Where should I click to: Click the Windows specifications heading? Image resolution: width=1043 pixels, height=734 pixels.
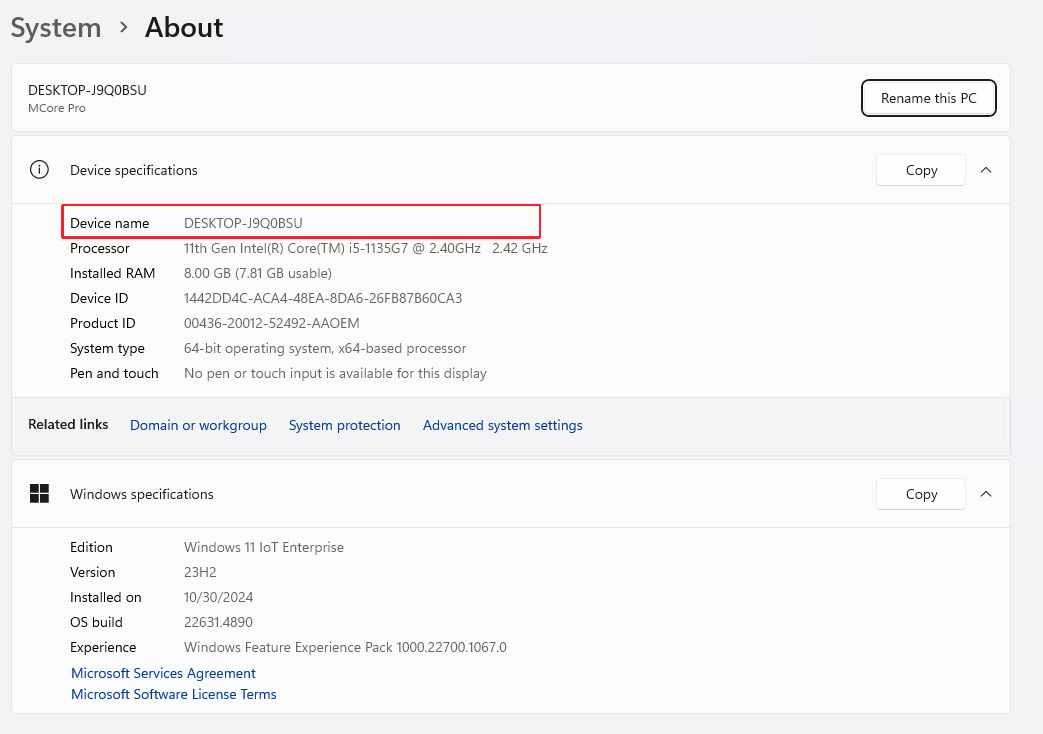pos(142,494)
